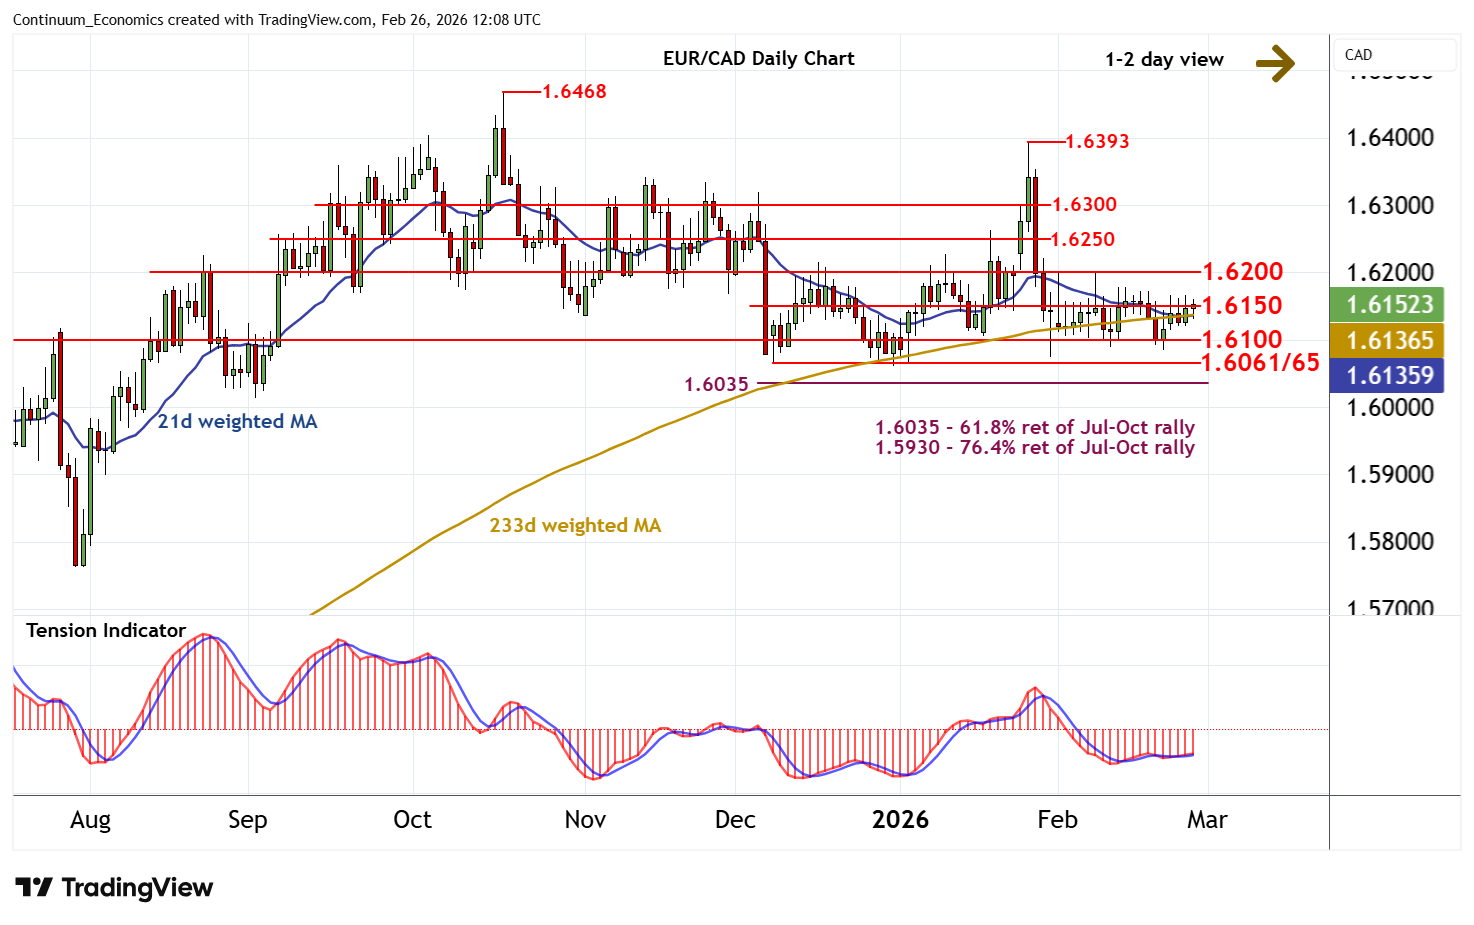
Task: Click the sideways arrow next to 1-2 day view
Action: pos(1275,62)
